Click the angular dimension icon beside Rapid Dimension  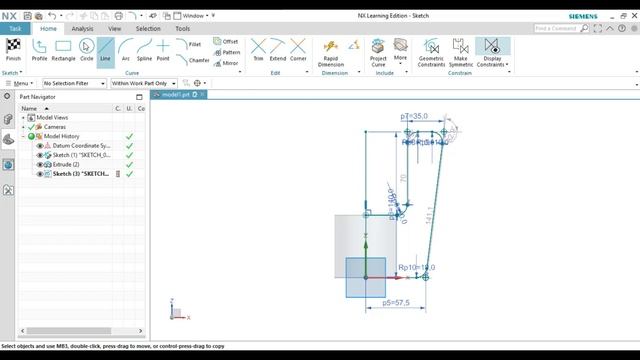point(354,45)
